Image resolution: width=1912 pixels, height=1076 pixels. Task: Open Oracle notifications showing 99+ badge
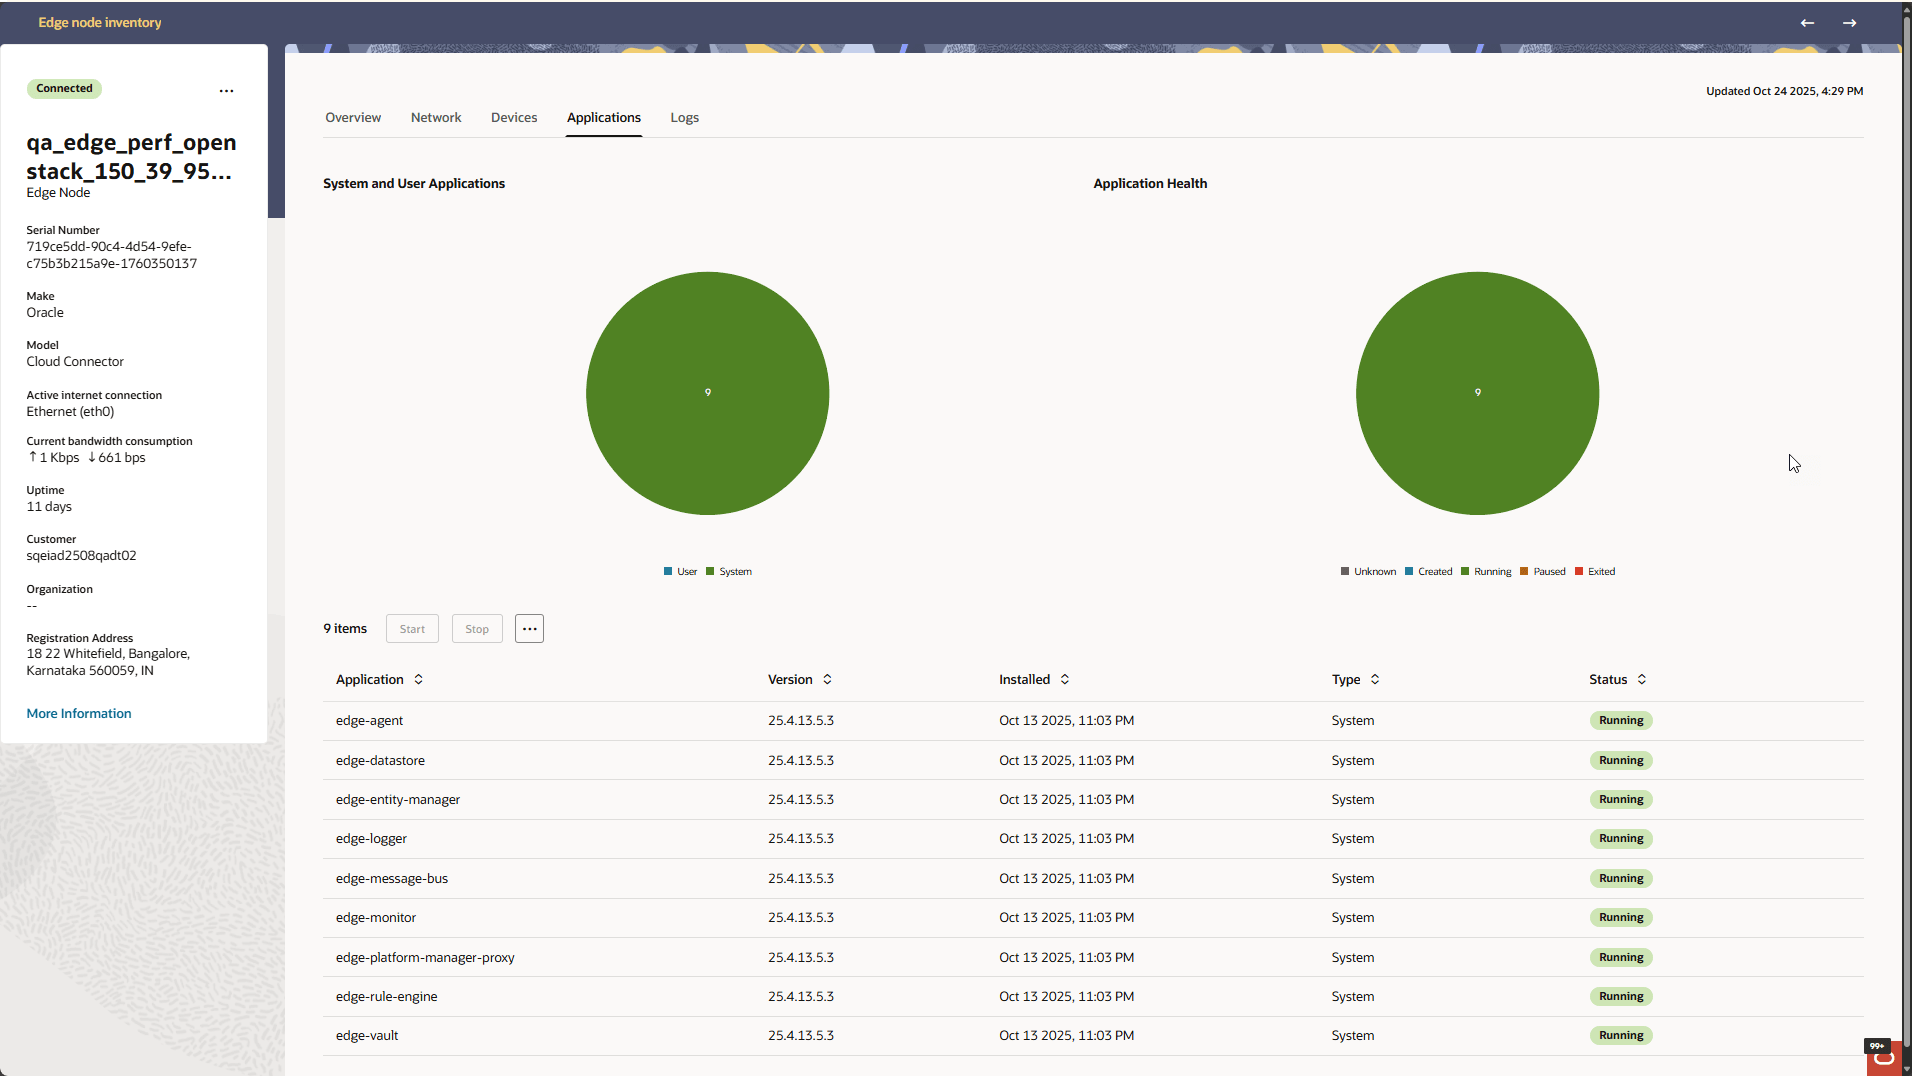click(x=1883, y=1058)
